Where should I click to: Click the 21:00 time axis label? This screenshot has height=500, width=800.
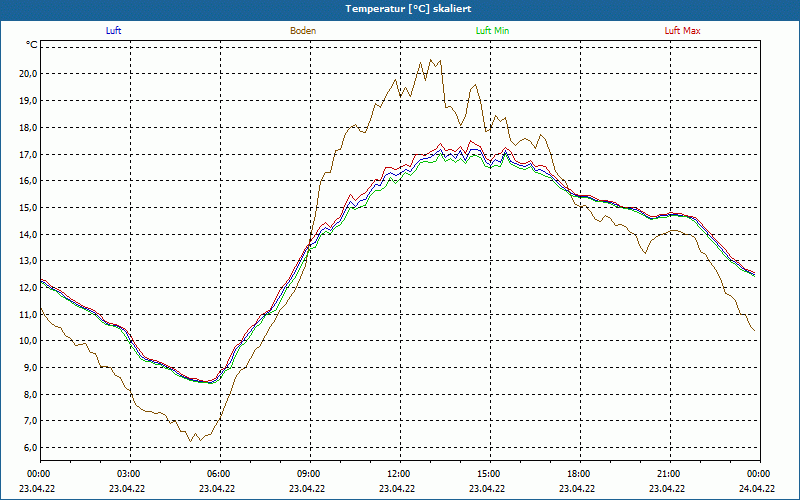(668, 474)
